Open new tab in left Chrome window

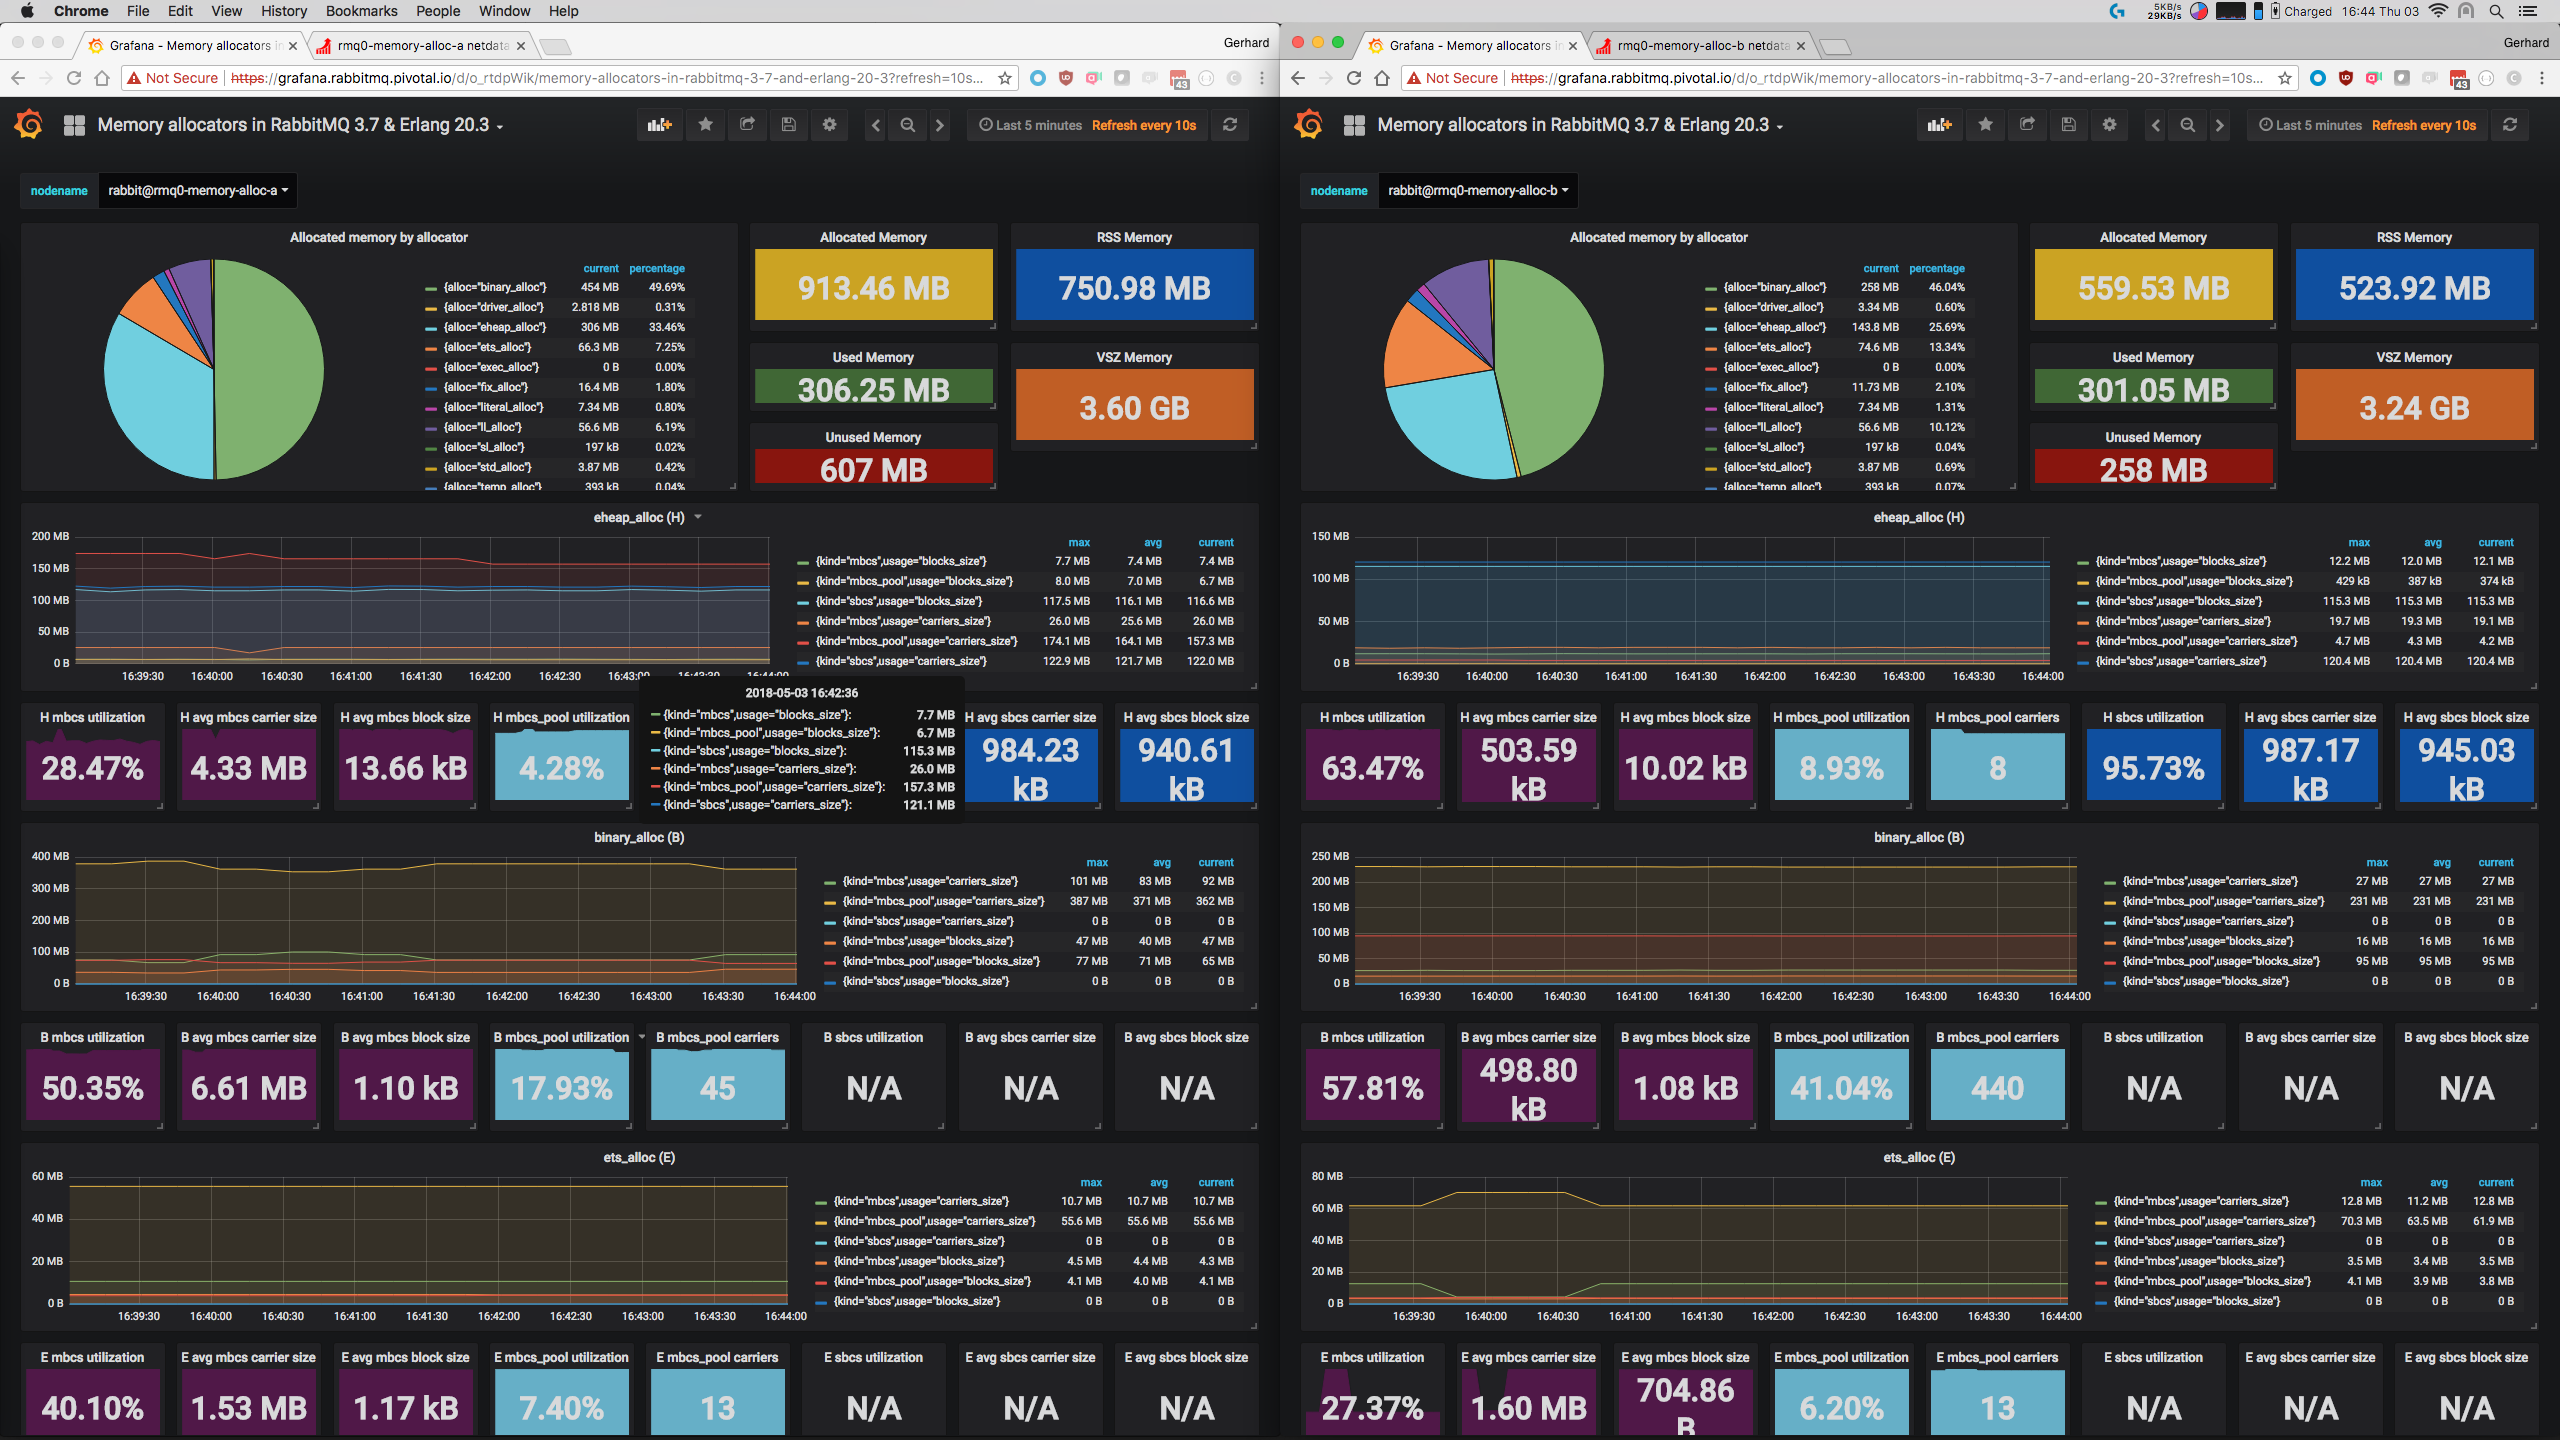(555, 46)
